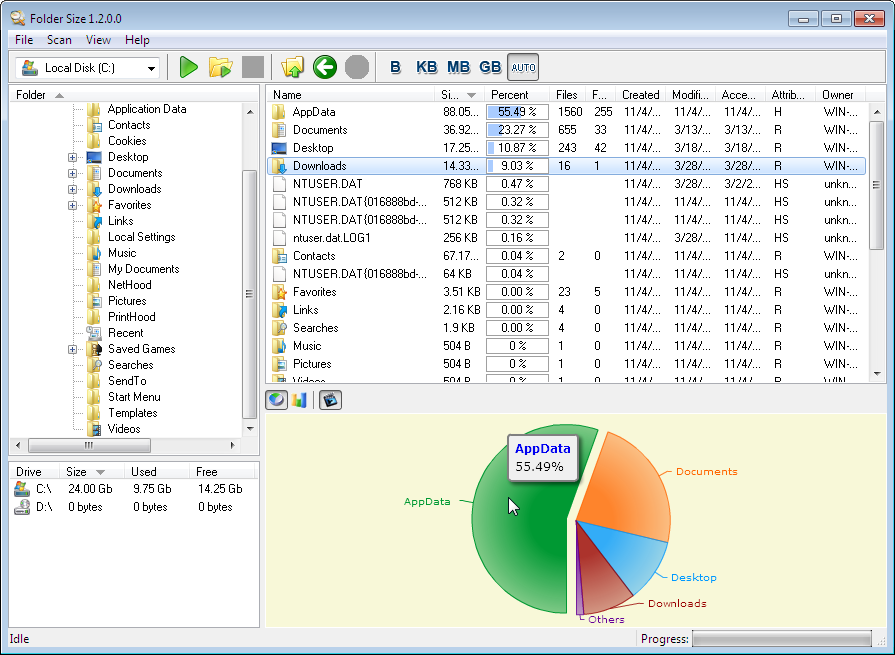Navigate up one folder level
Screen dimensions: 895x655
pos(292,67)
